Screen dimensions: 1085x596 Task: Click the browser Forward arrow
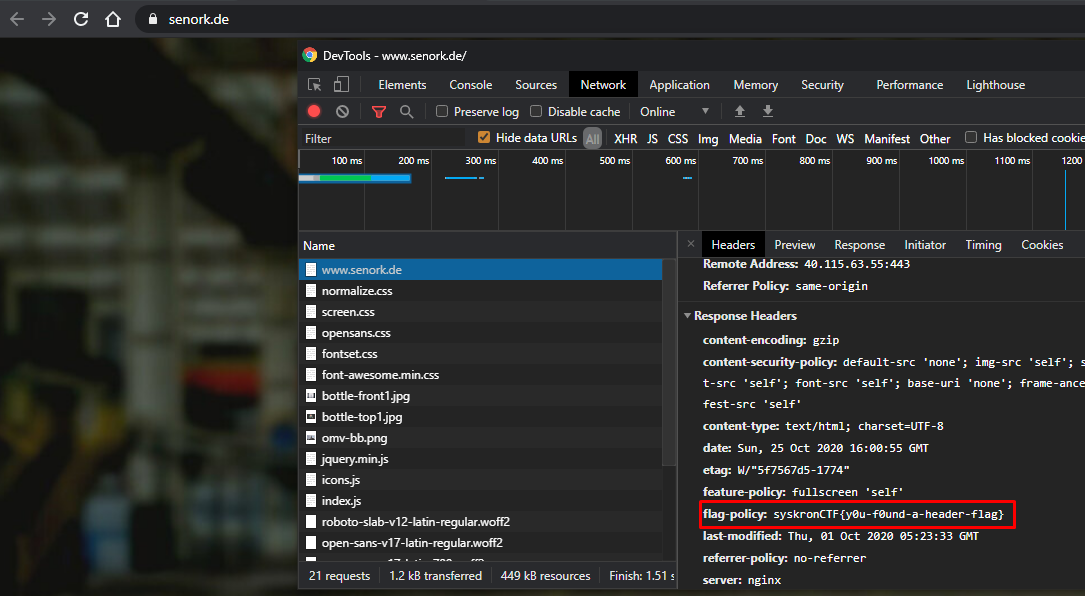[x=48, y=19]
